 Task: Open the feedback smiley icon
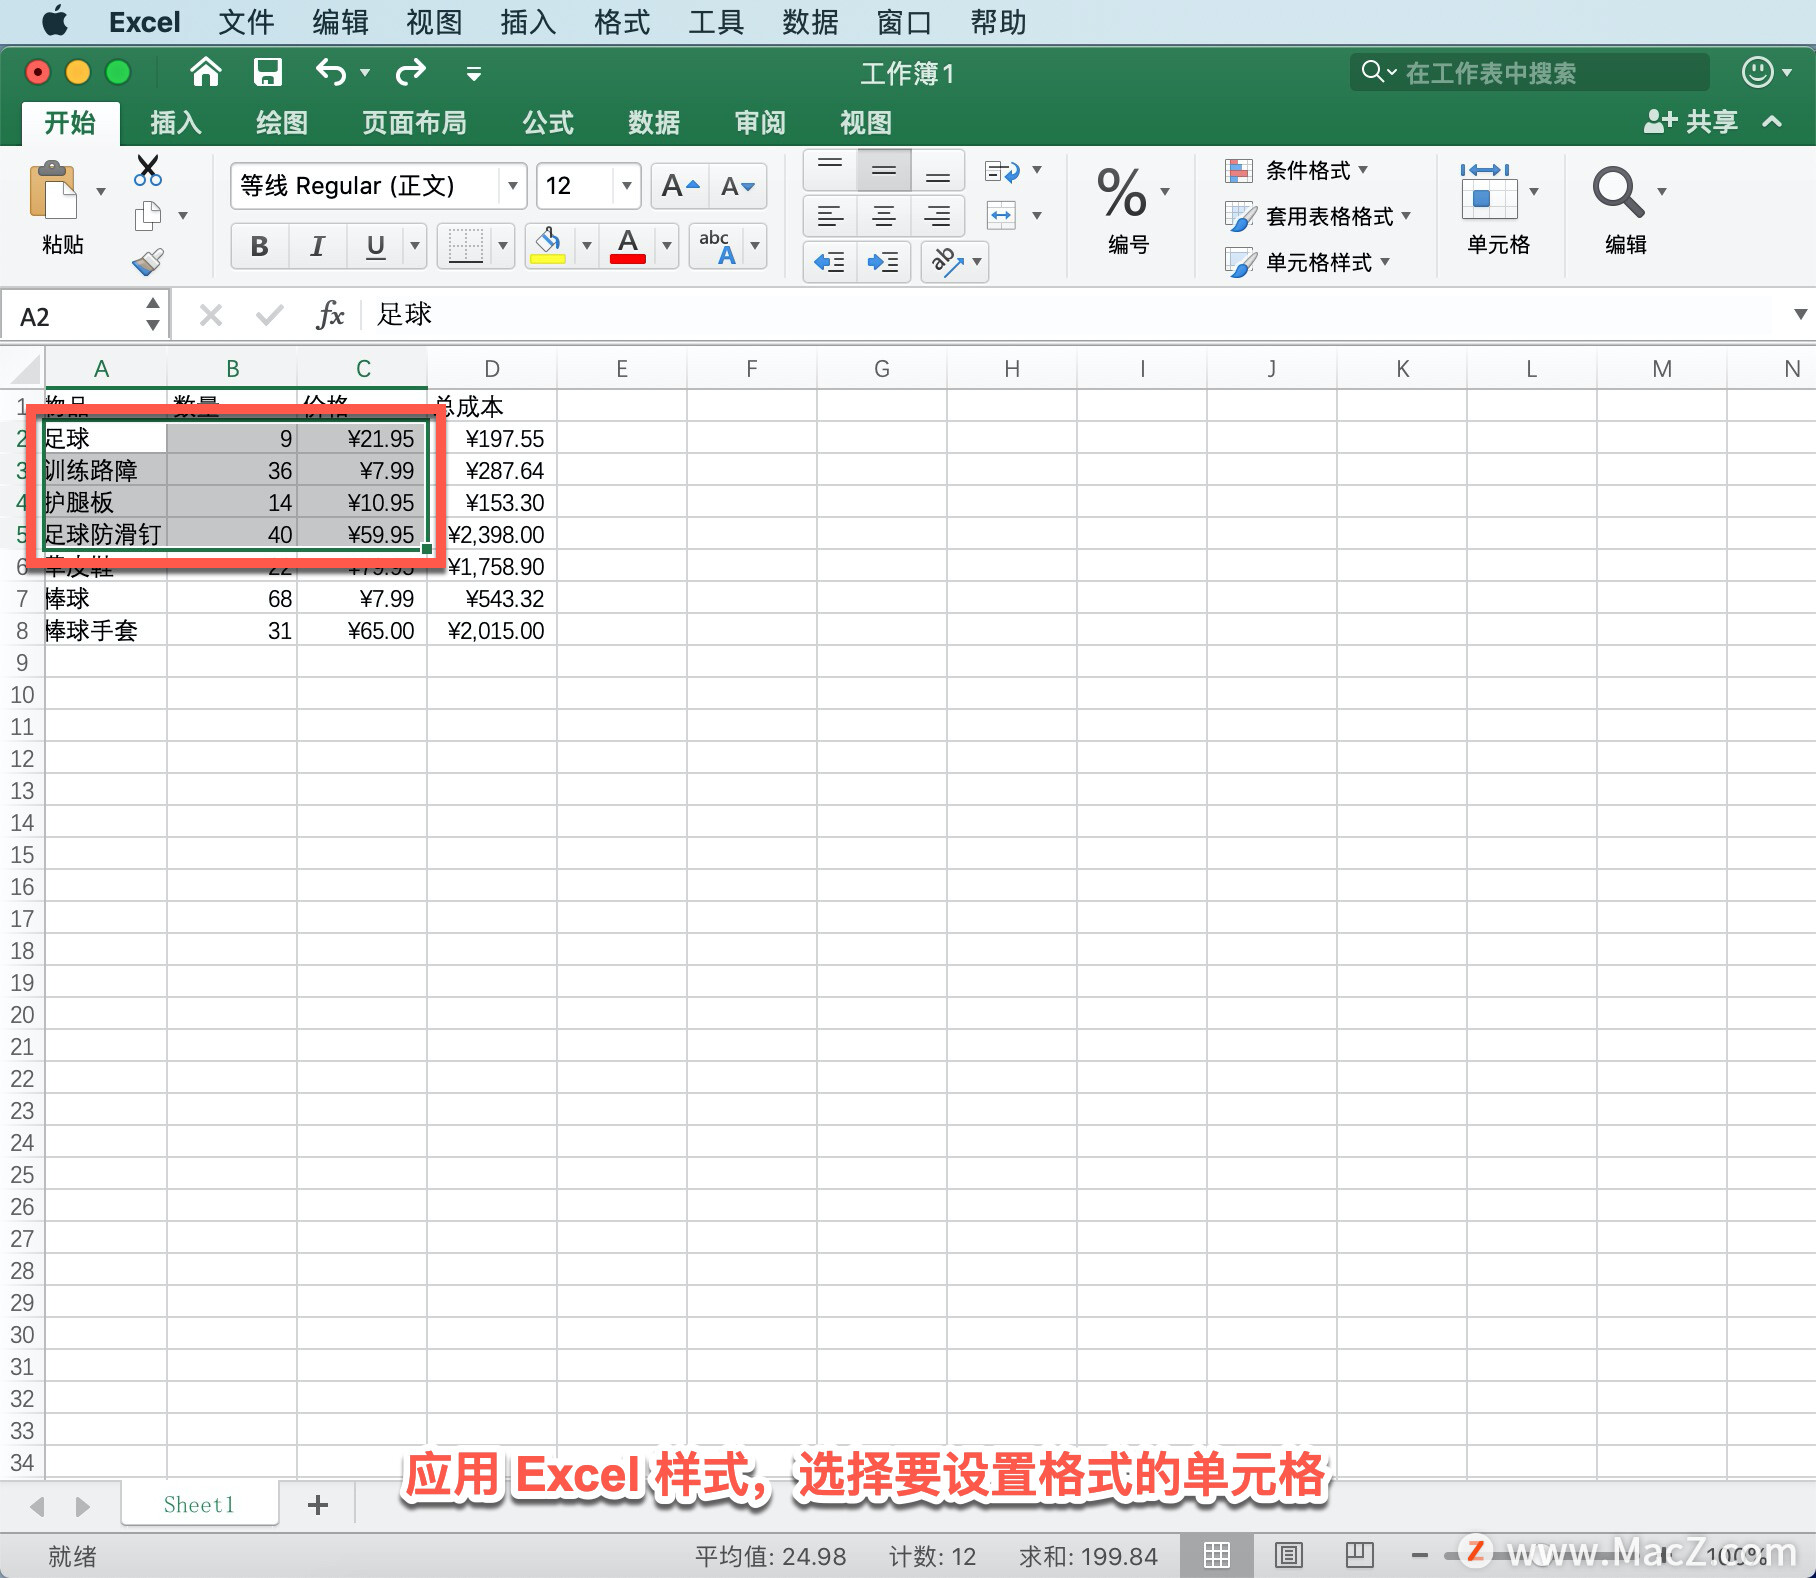tap(1757, 72)
